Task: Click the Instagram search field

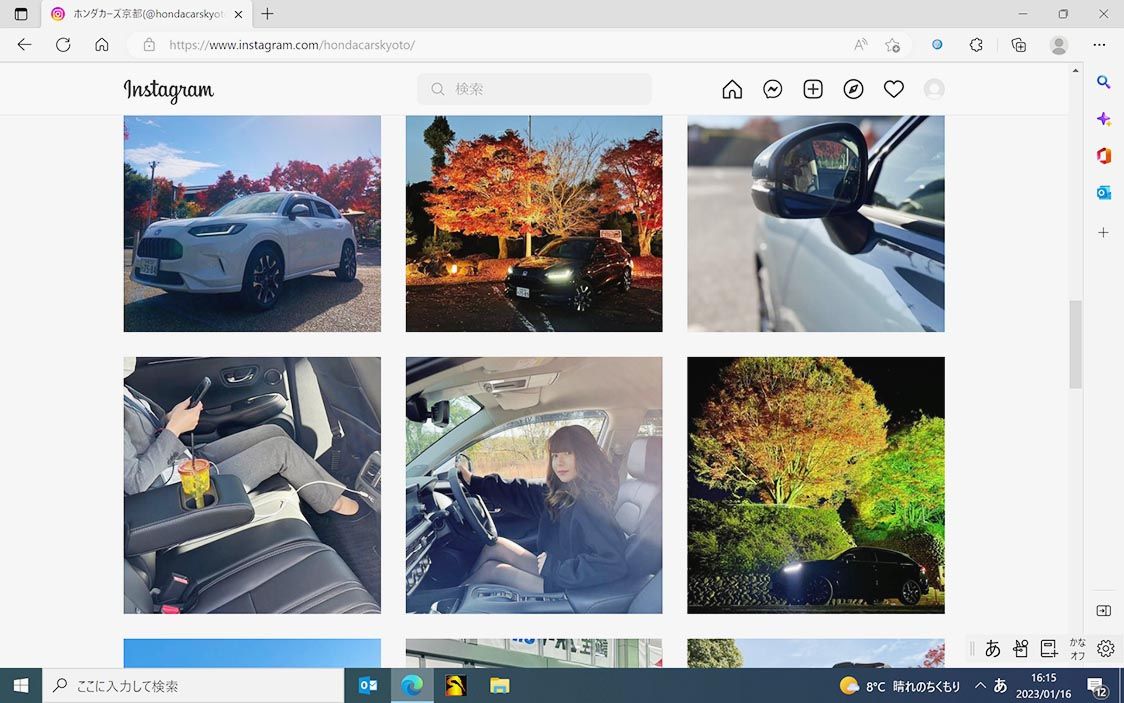Action: [534, 89]
